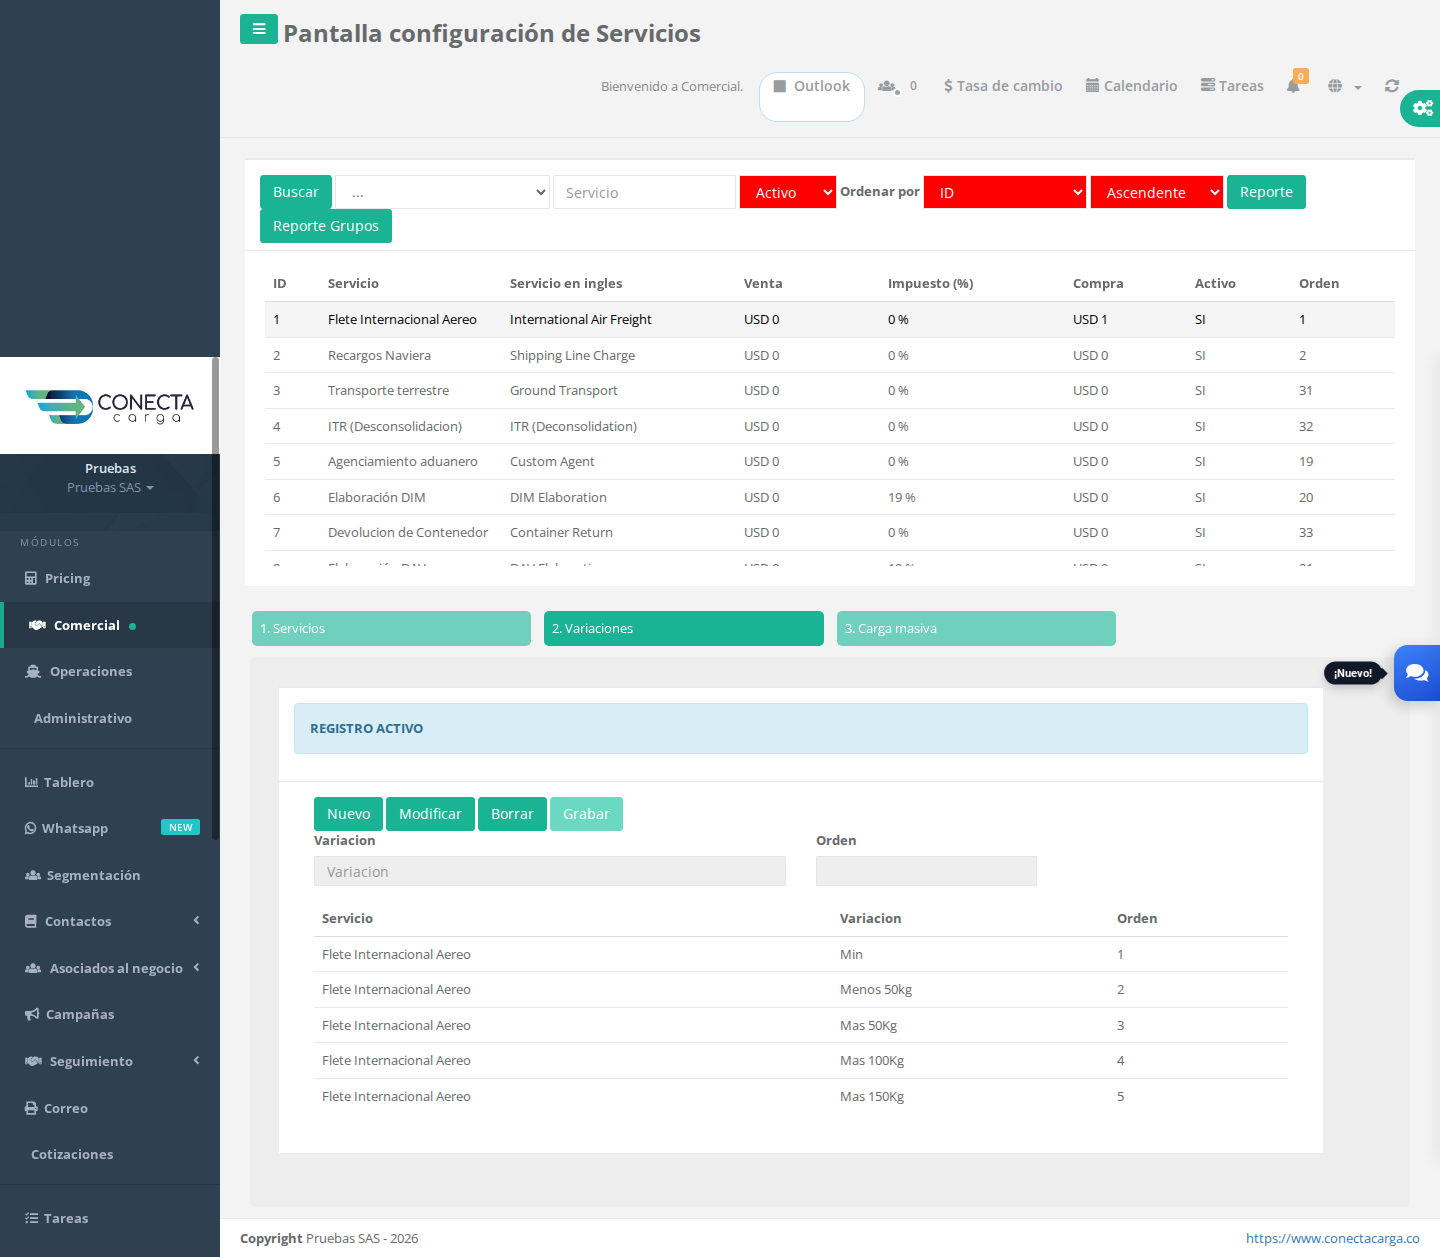The image size is (1440, 1257).
Task: Expand Asociados al negocio submenu
Action: [110, 968]
